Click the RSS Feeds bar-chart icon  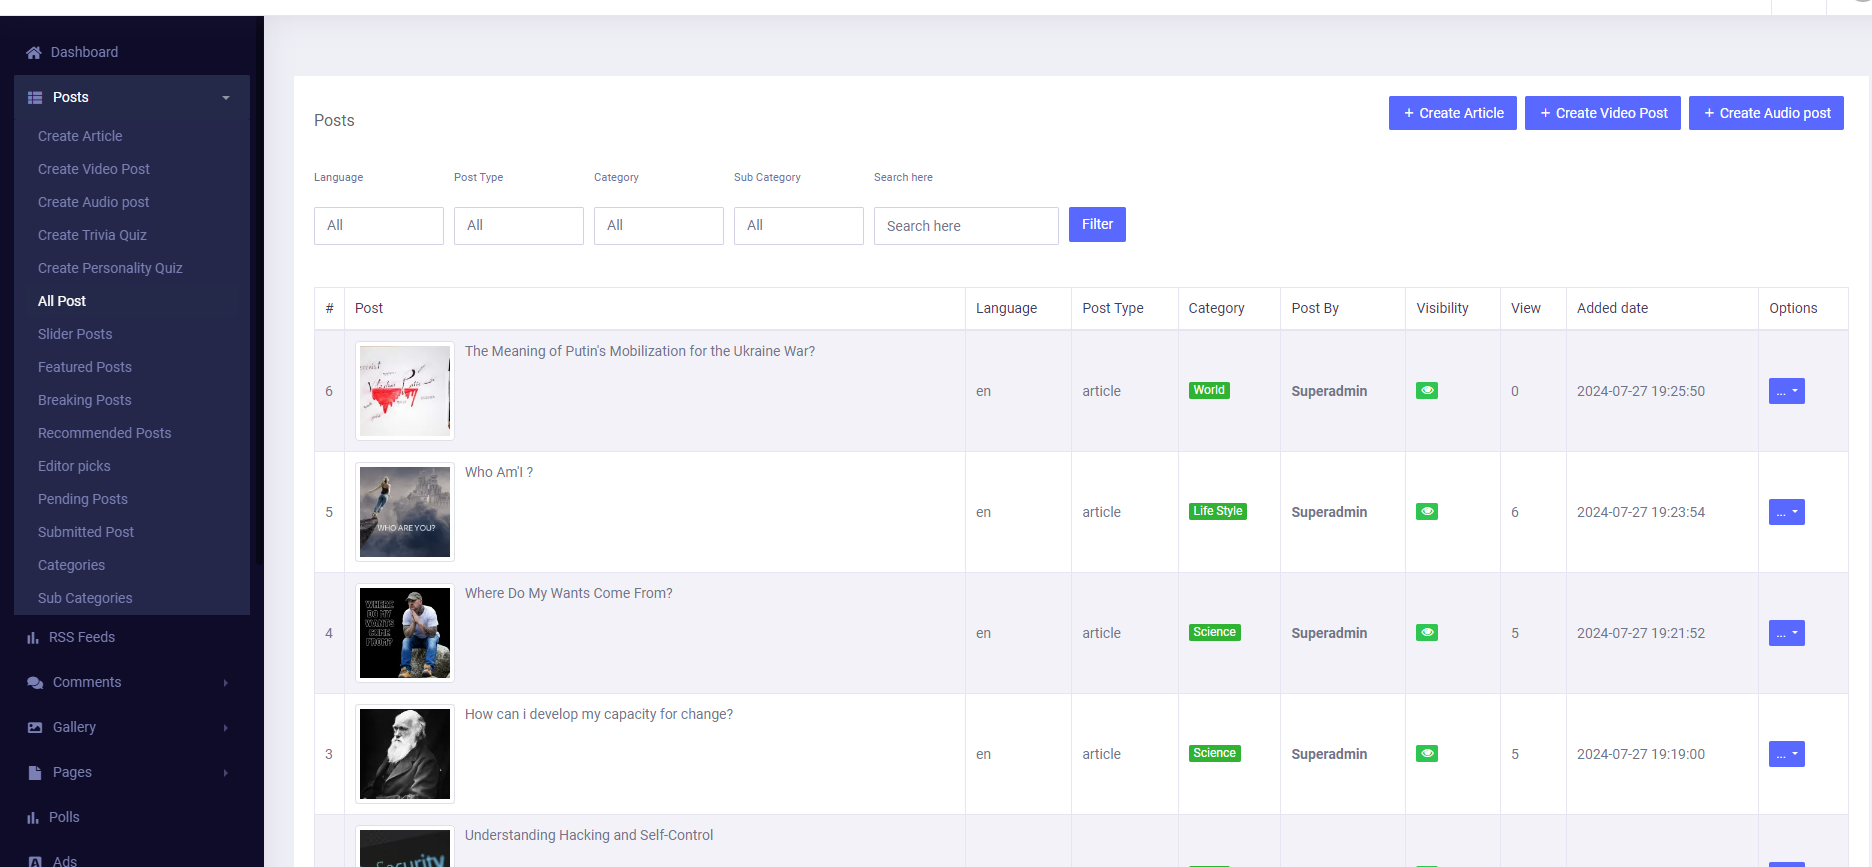click(33, 638)
